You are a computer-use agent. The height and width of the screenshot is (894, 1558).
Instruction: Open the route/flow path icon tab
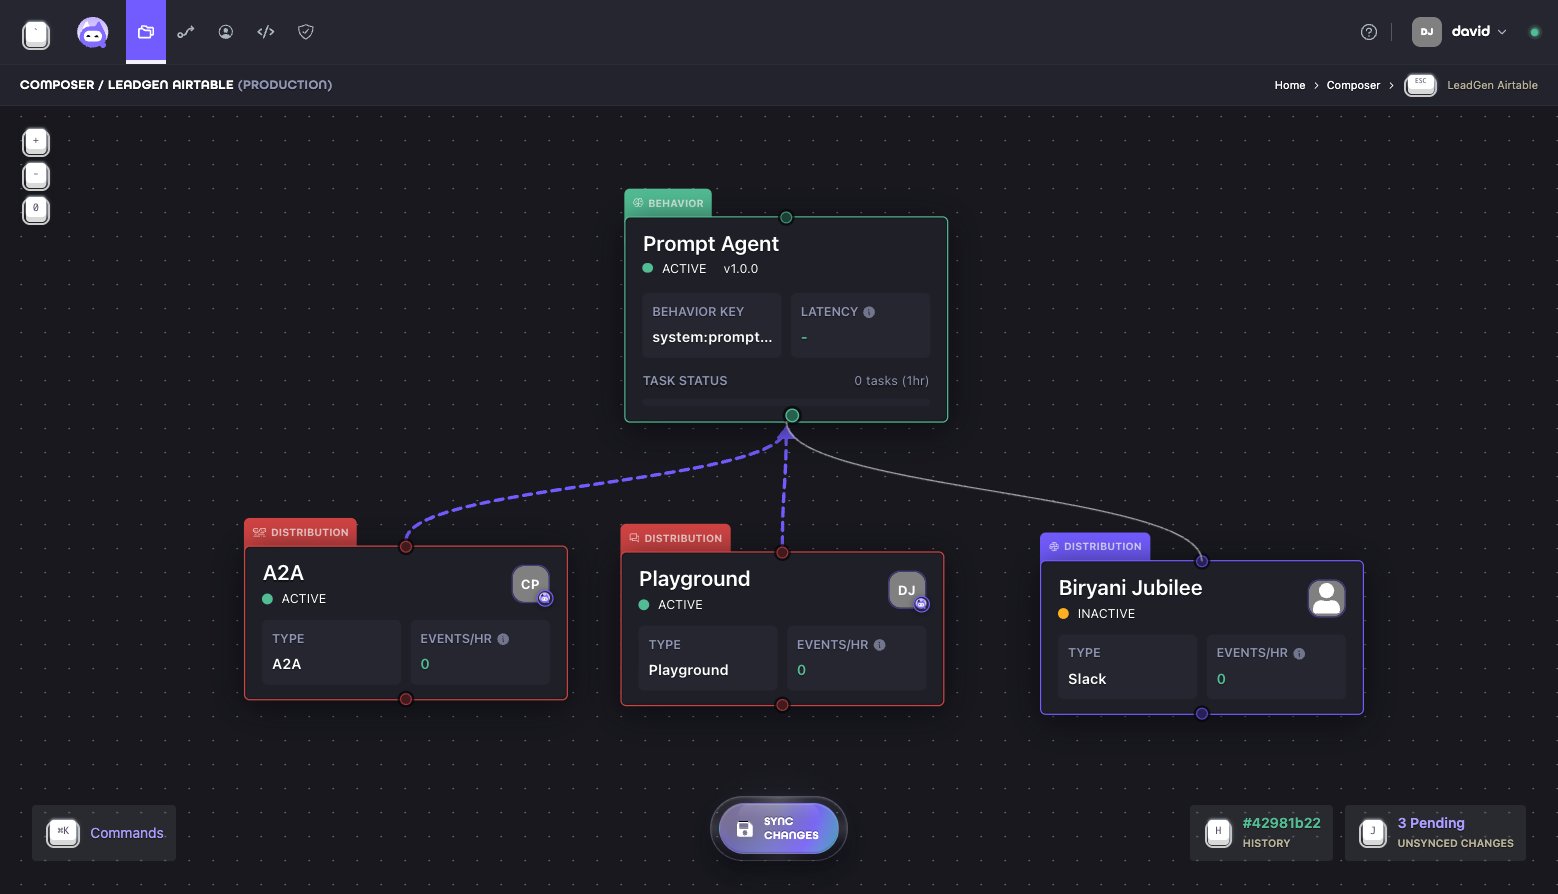coord(186,32)
